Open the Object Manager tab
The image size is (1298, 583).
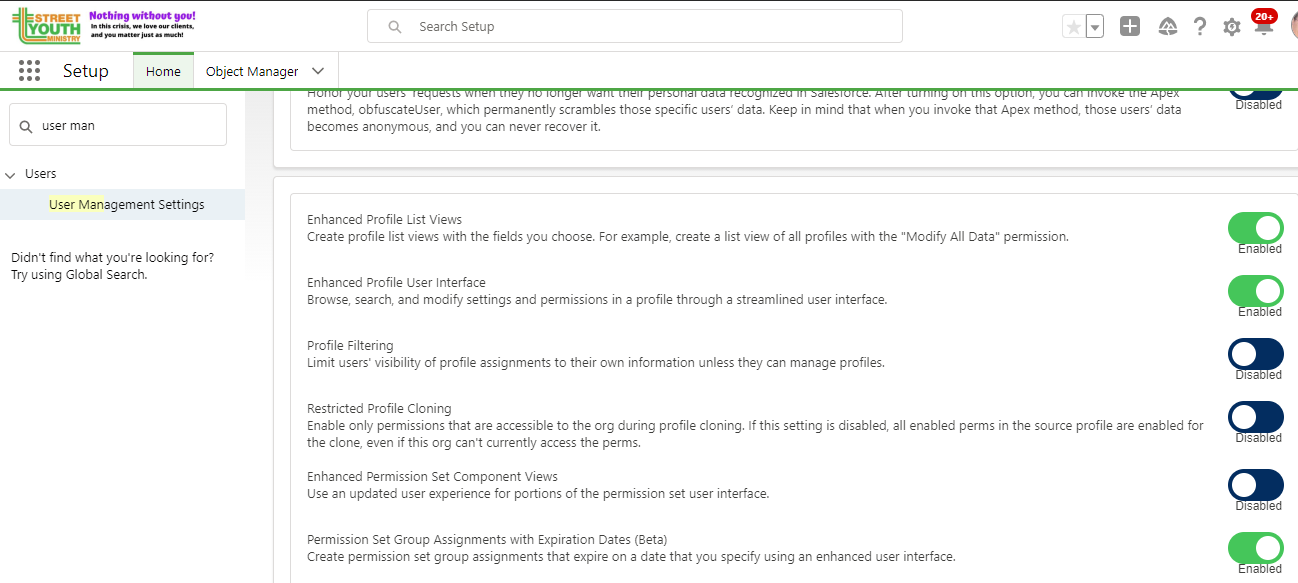click(x=252, y=71)
